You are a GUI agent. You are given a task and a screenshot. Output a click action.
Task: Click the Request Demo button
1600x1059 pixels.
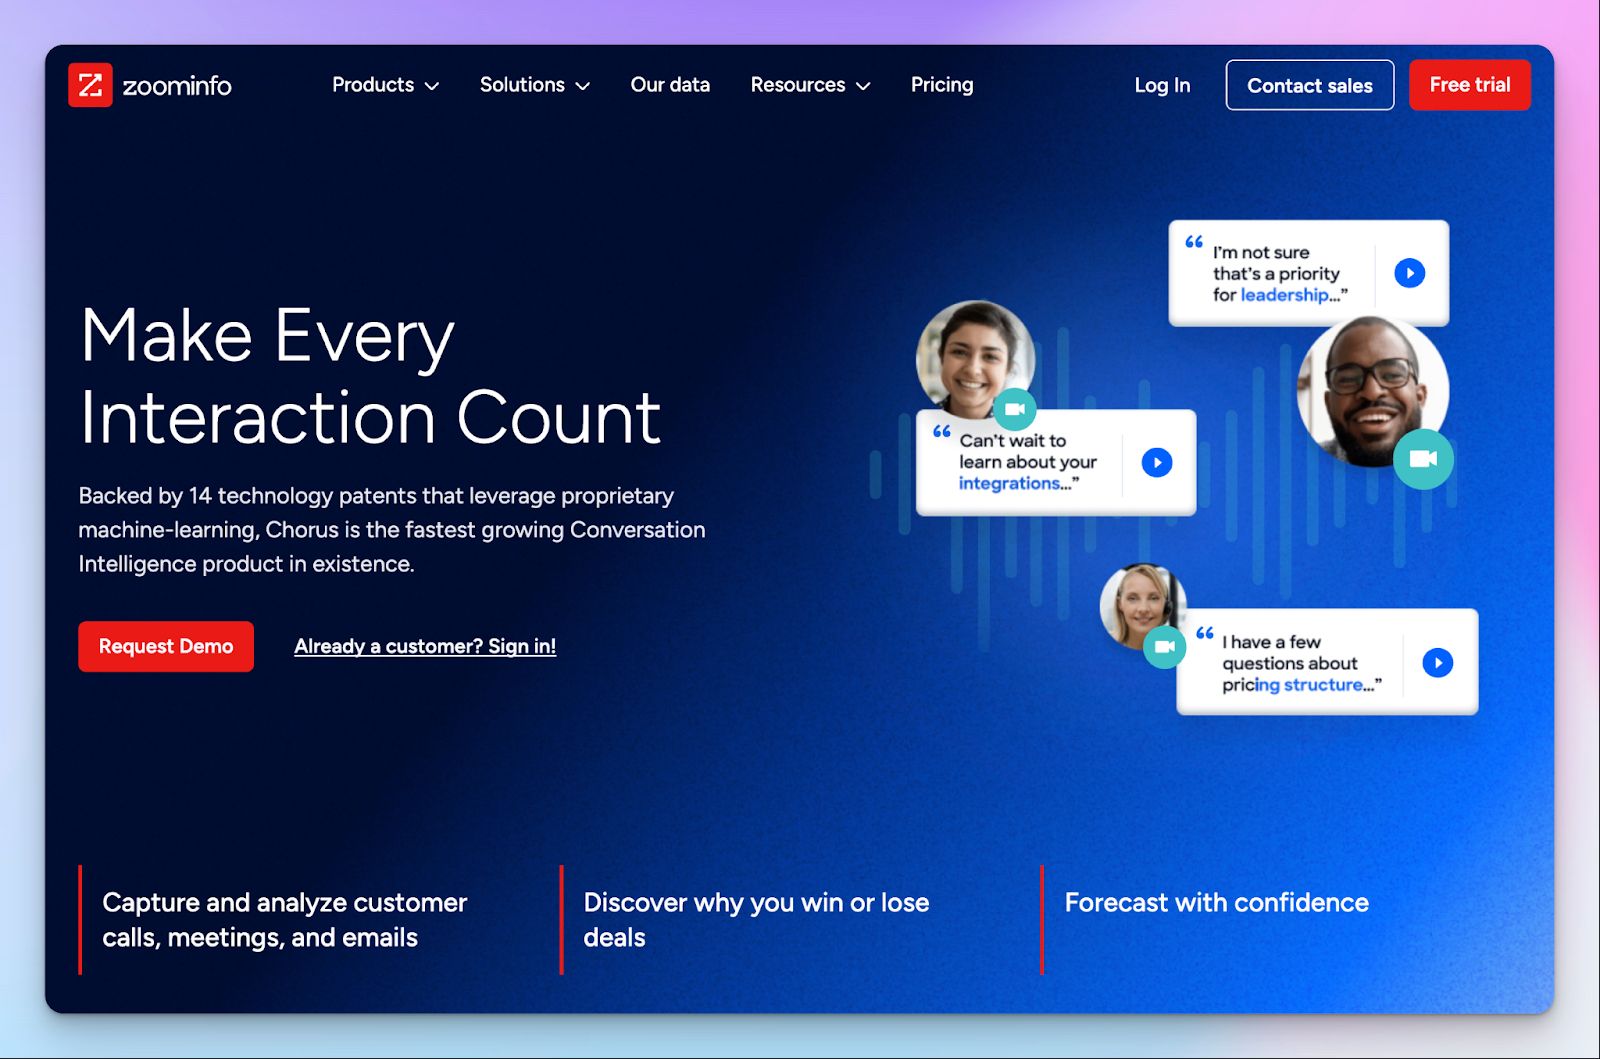[x=166, y=647]
